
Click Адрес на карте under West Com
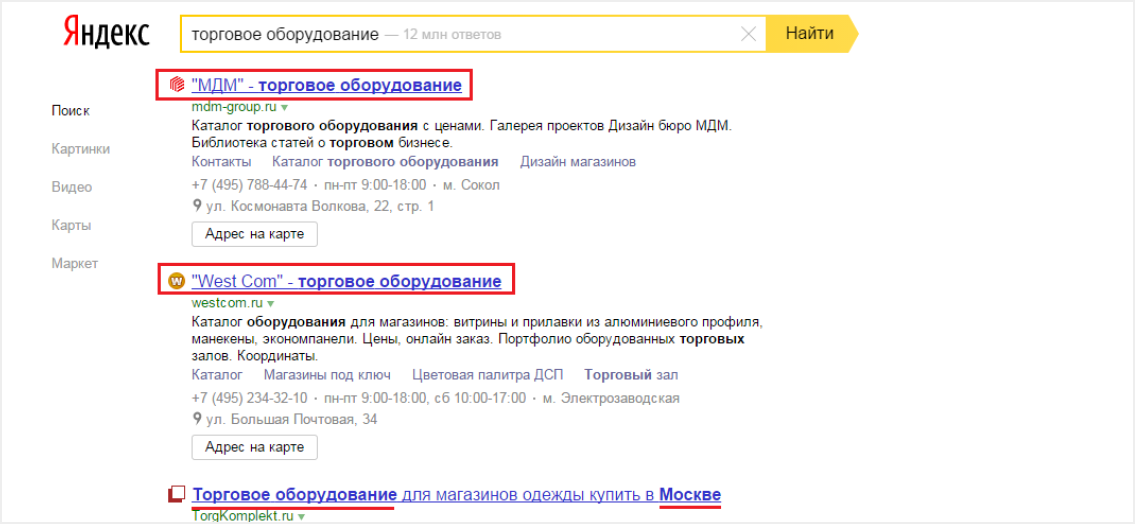click(x=254, y=447)
